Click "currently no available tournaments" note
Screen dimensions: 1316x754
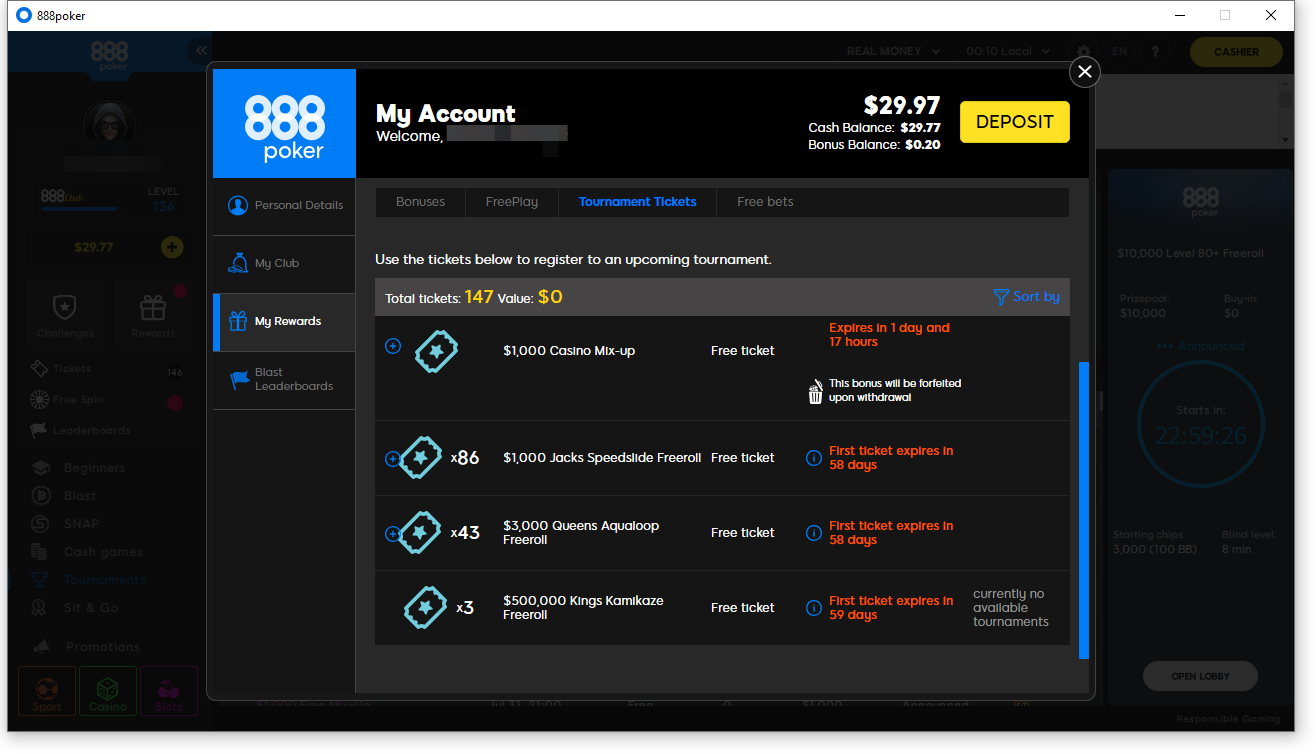click(1011, 608)
